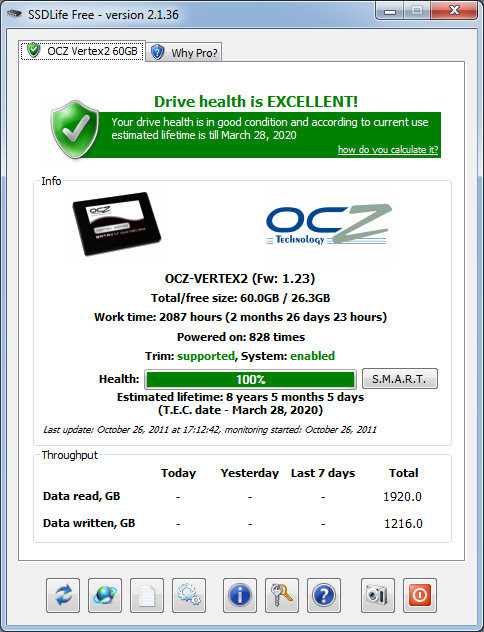Click the blue question mark help icon
This screenshot has width=484, height=632.
(x=324, y=595)
